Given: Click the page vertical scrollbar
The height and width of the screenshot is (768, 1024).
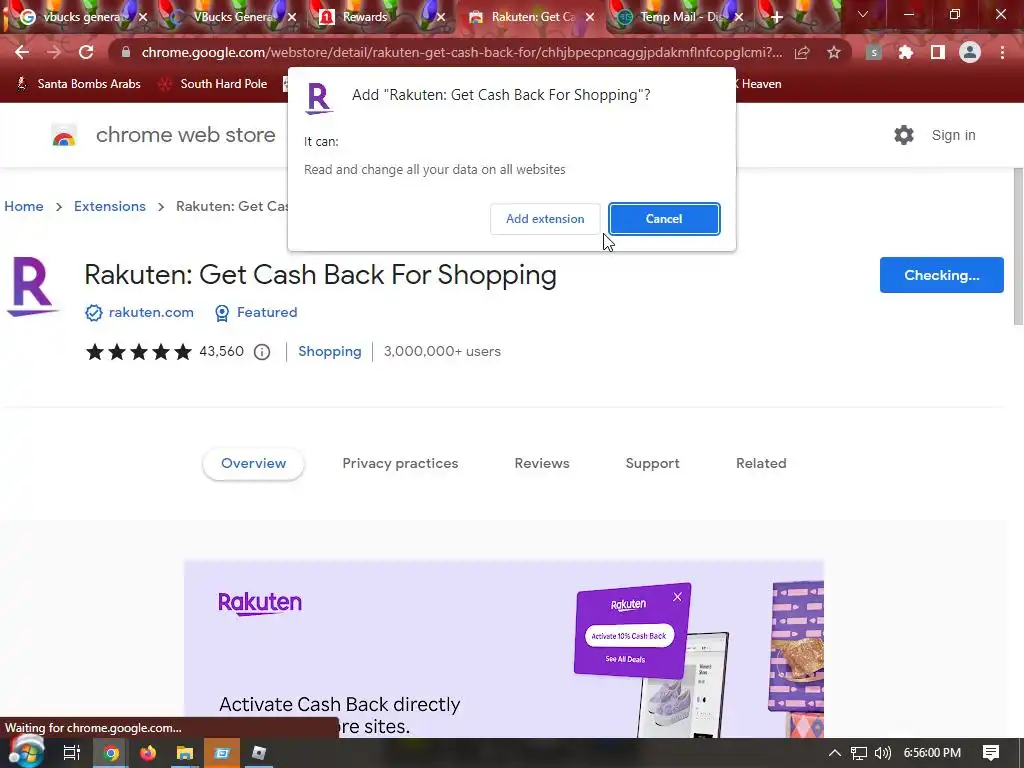Looking at the screenshot, I should click(1018, 246).
